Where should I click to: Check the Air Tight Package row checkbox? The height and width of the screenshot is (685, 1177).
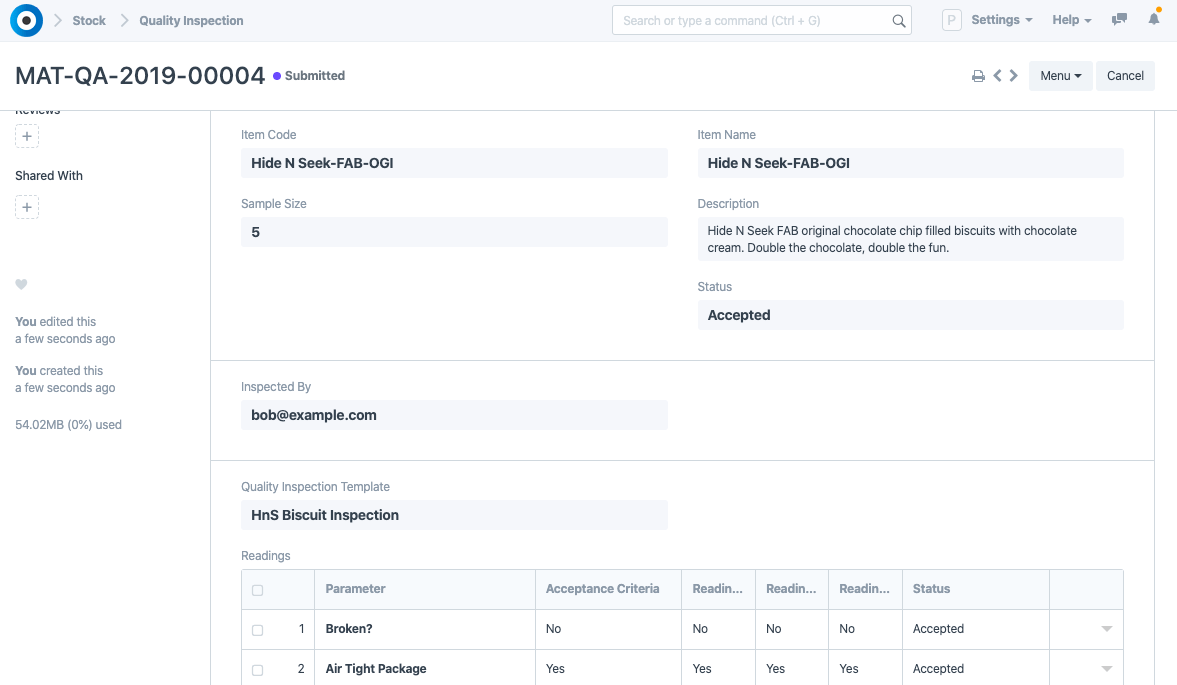(257, 670)
